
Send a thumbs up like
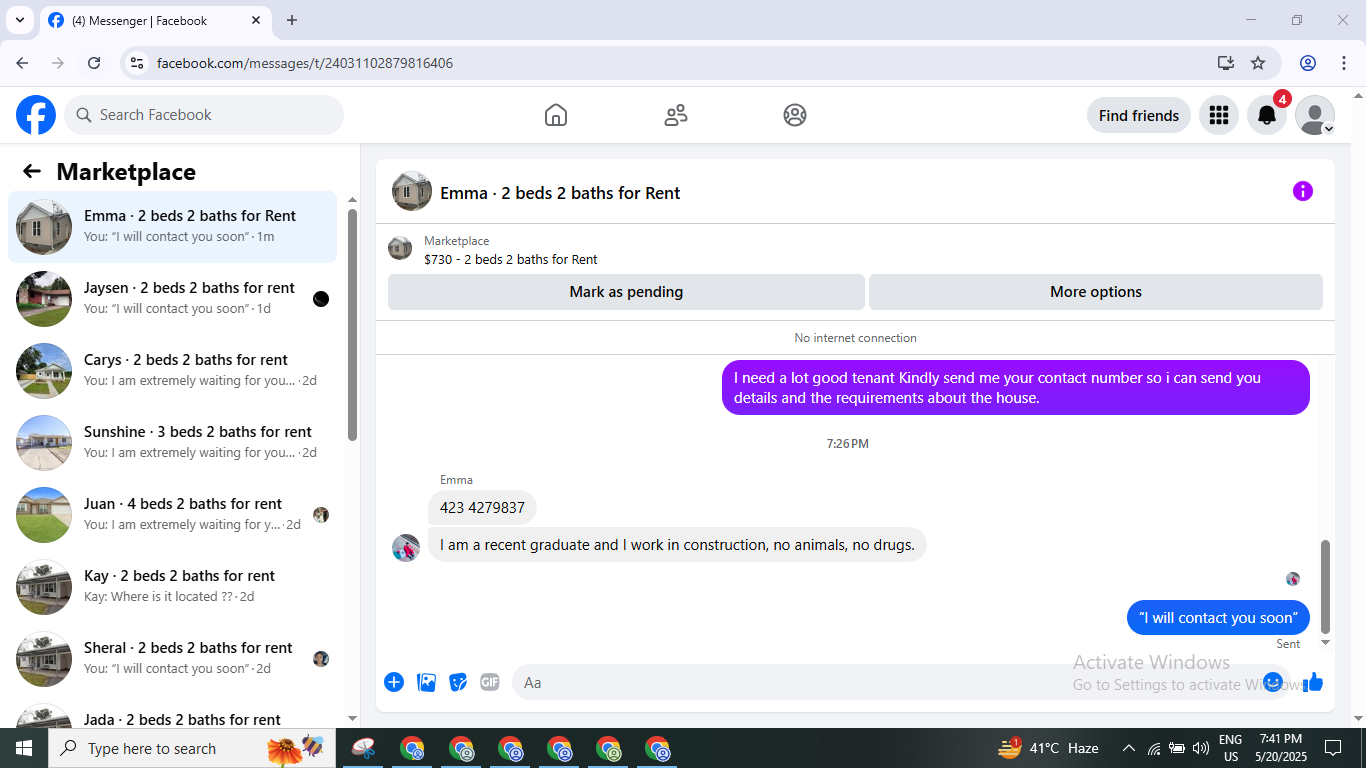point(1313,682)
